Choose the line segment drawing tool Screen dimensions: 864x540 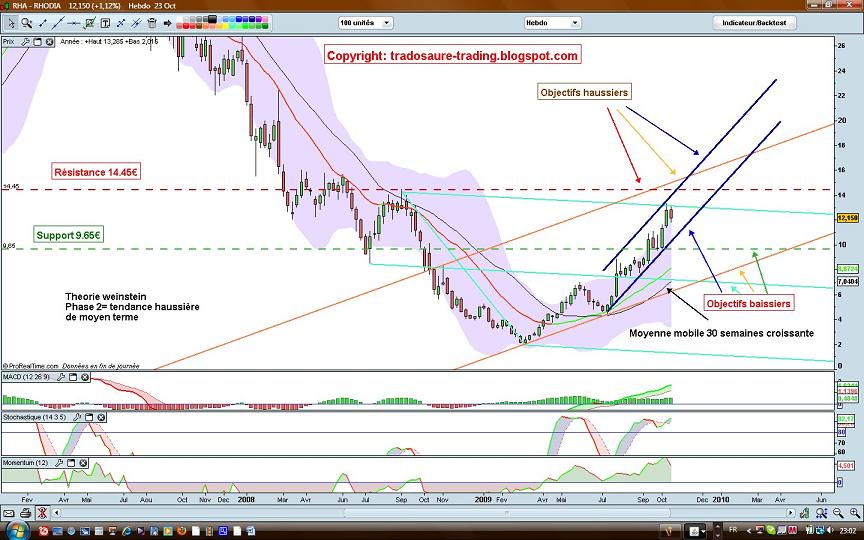pos(42,23)
